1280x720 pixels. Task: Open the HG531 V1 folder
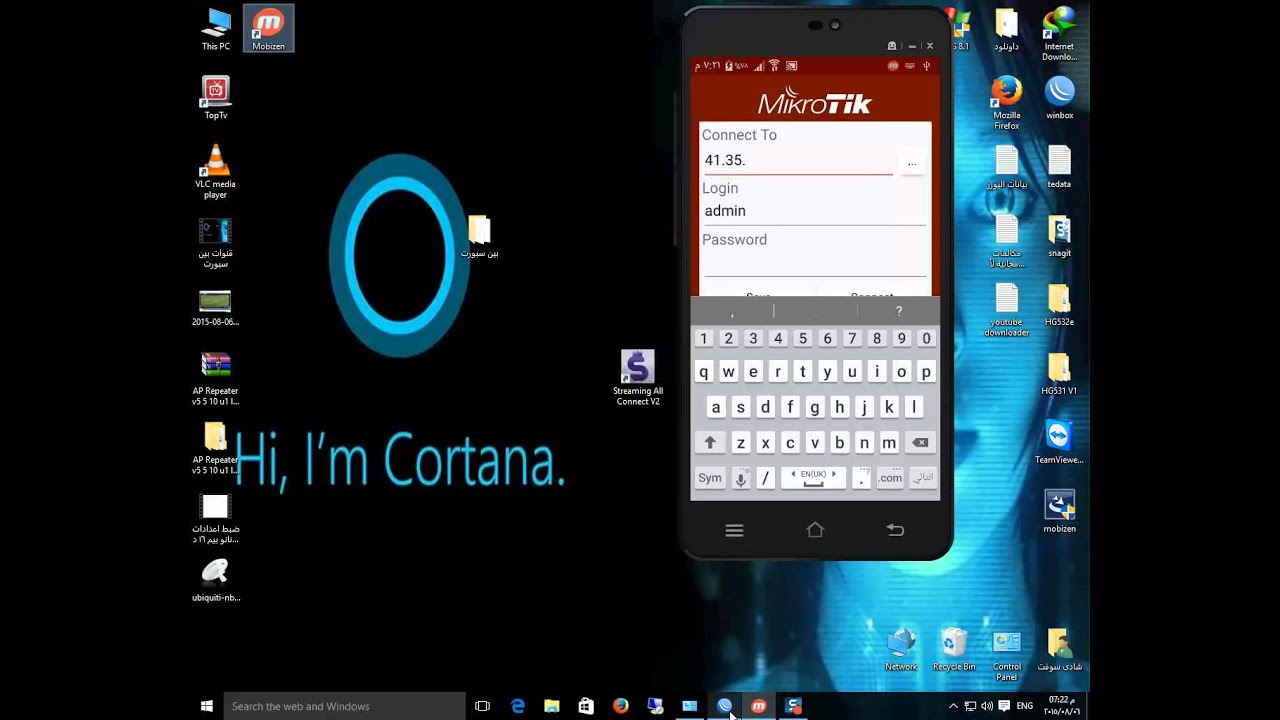tap(1060, 374)
